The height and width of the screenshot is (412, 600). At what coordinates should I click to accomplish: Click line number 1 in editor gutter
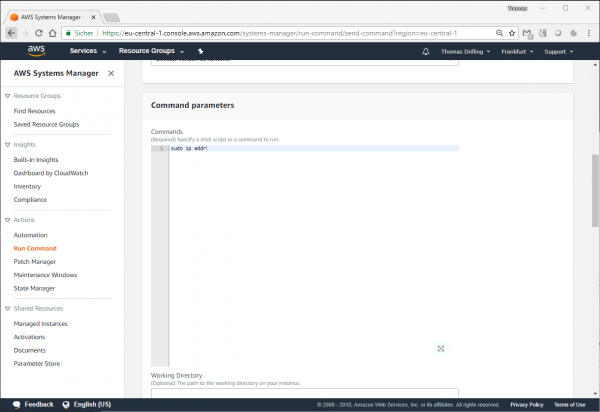(x=161, y=148)
